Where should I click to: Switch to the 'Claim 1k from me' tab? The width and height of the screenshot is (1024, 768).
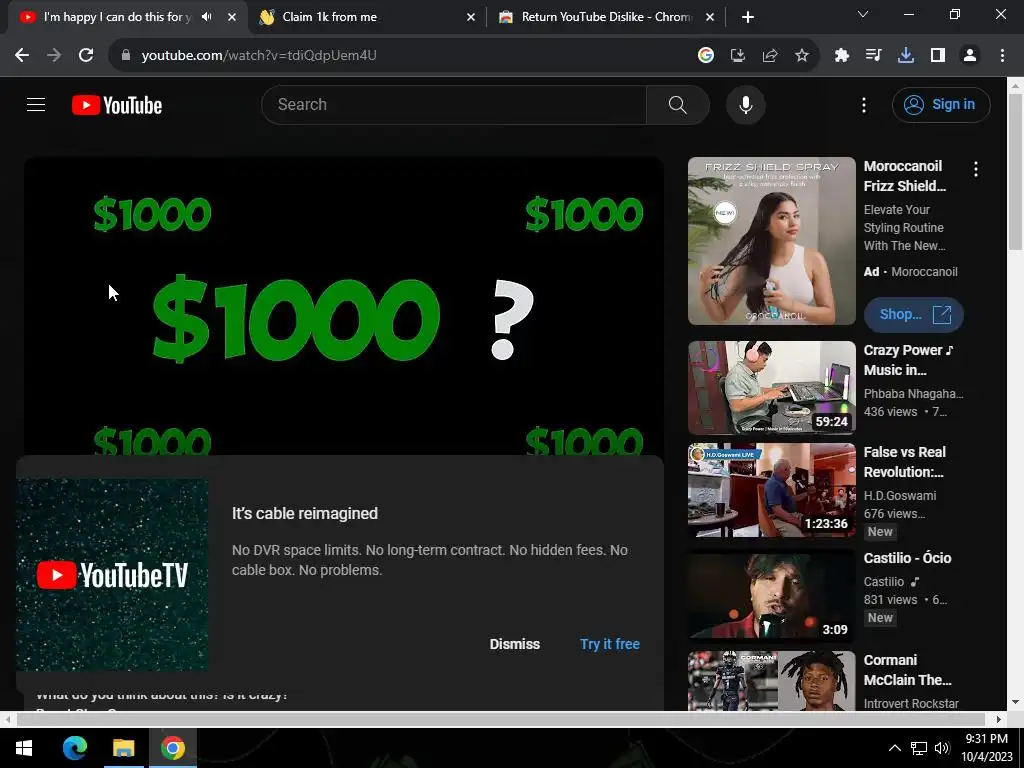point(366,17)
